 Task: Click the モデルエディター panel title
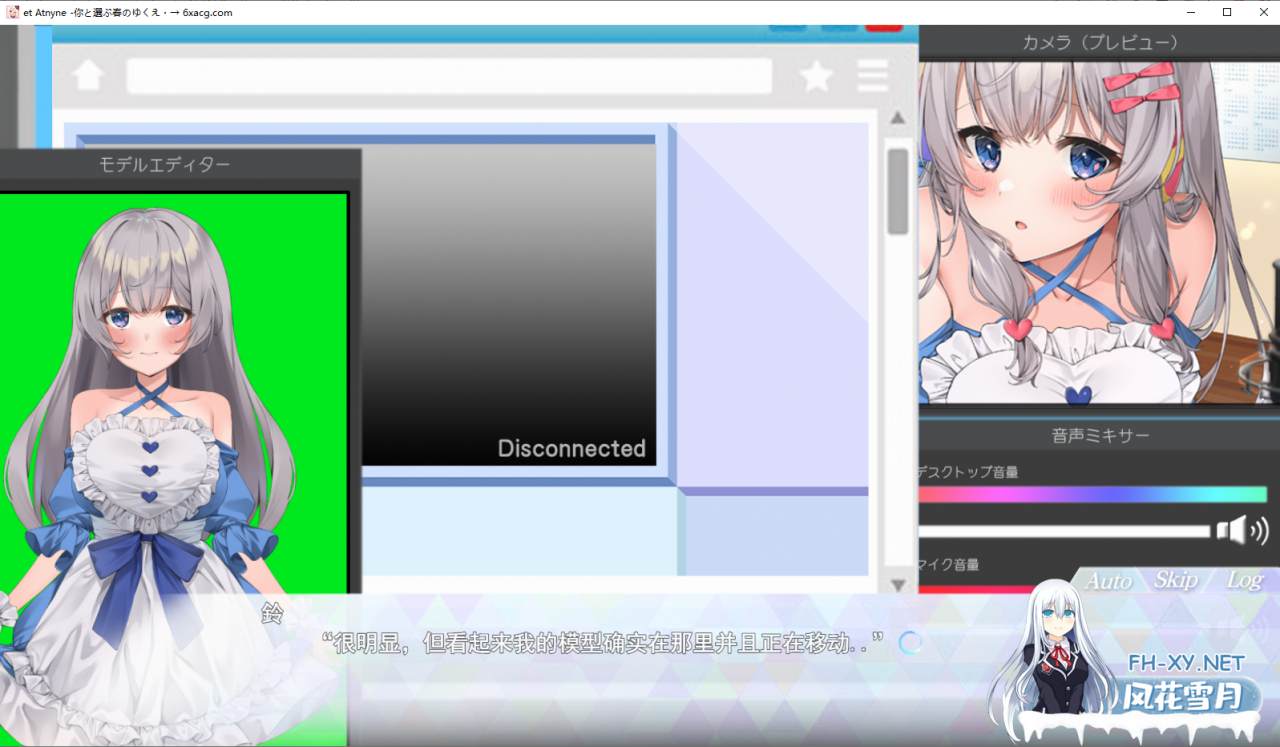[x=165, y=165]
